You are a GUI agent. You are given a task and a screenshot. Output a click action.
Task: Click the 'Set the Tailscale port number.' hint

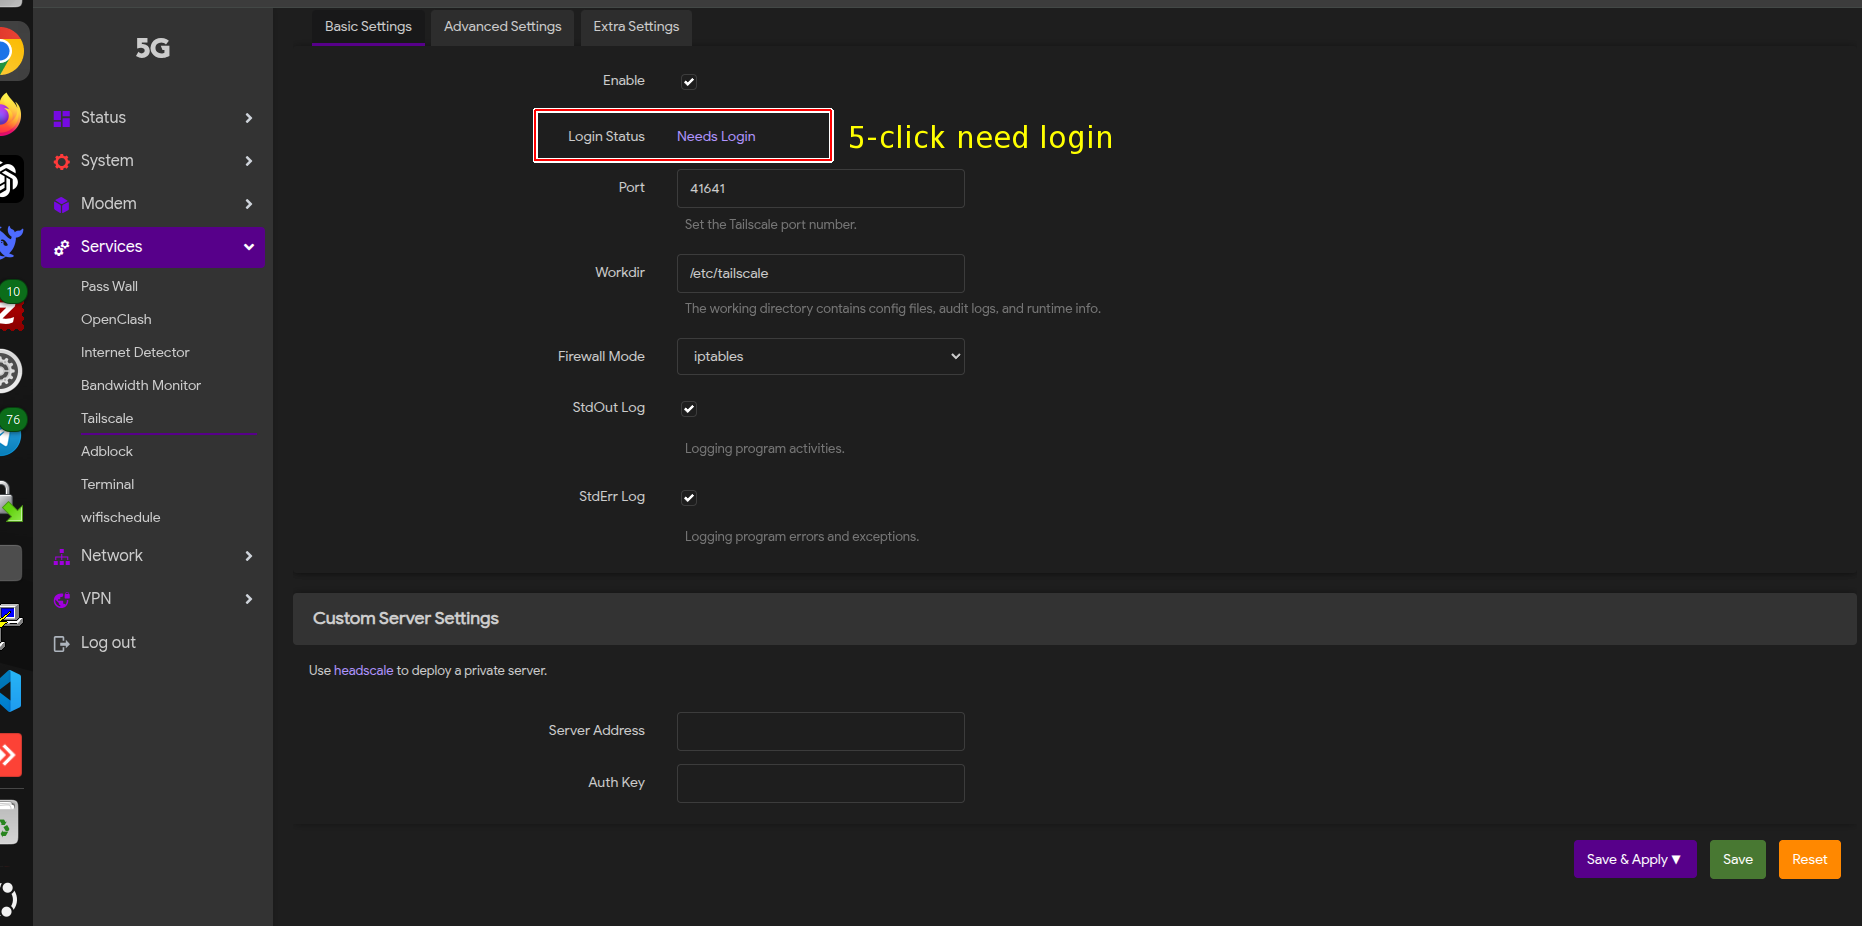[x=770, y=225]
